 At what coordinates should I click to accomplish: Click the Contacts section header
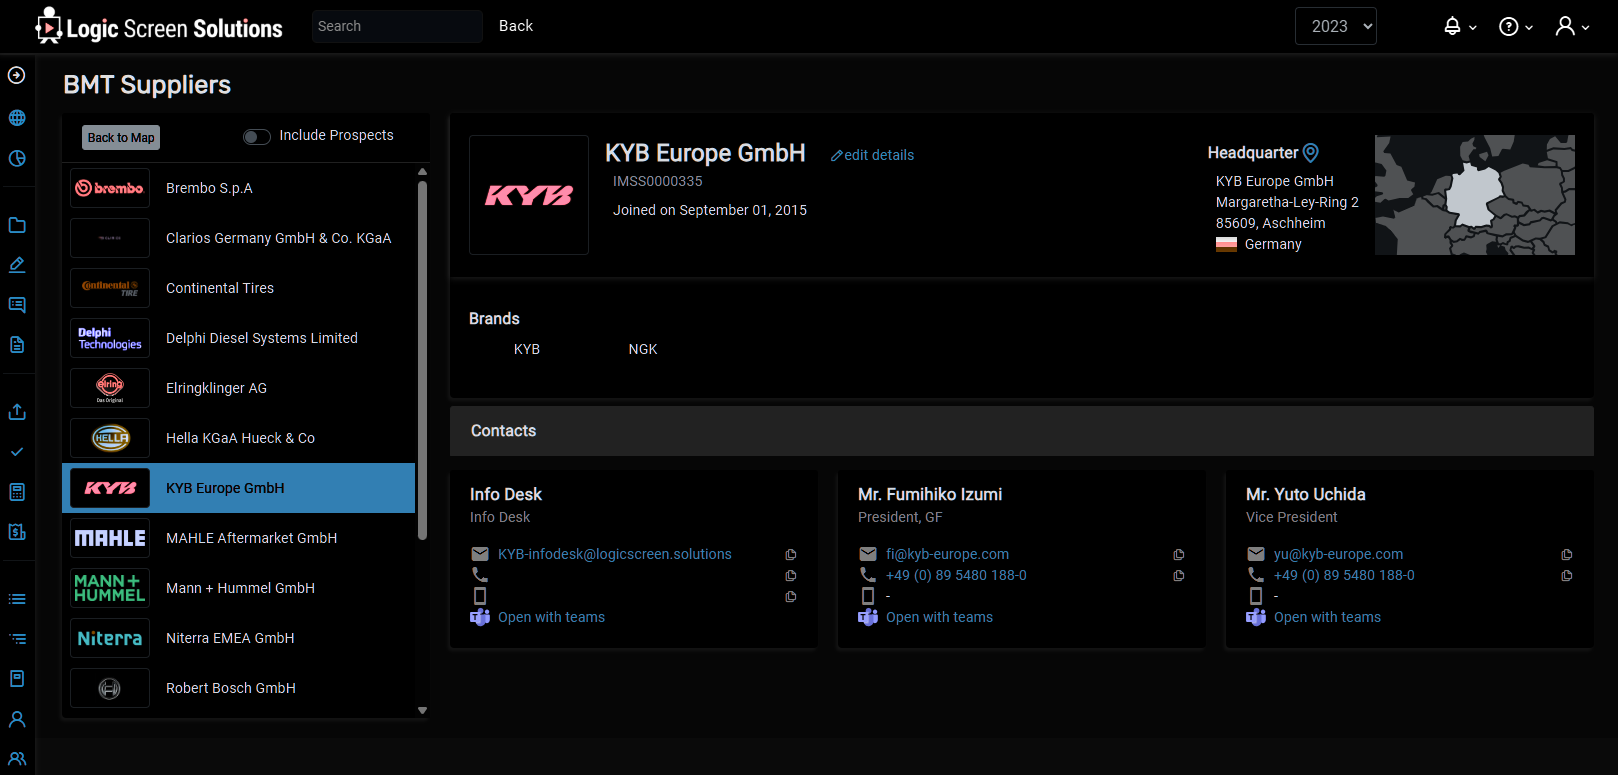(x=1022, y=431)
